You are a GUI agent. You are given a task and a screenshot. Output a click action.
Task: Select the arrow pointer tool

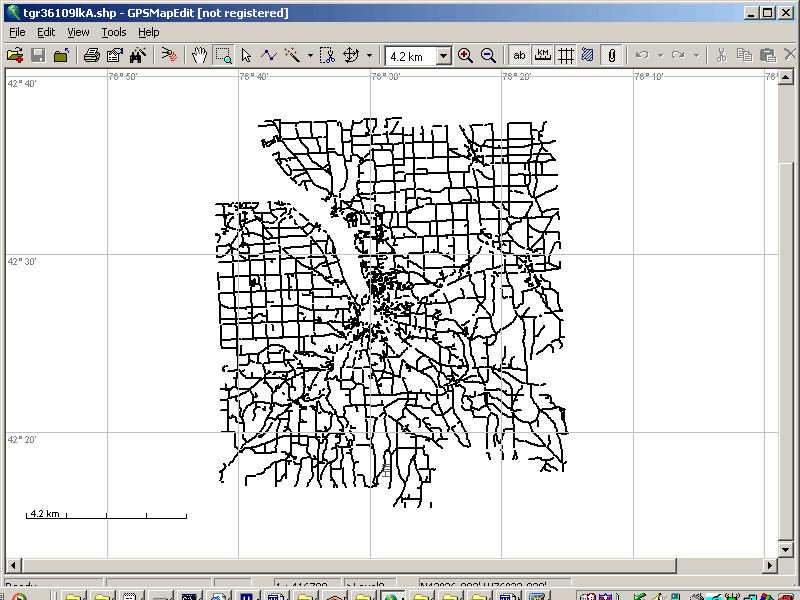coord(246,55)
